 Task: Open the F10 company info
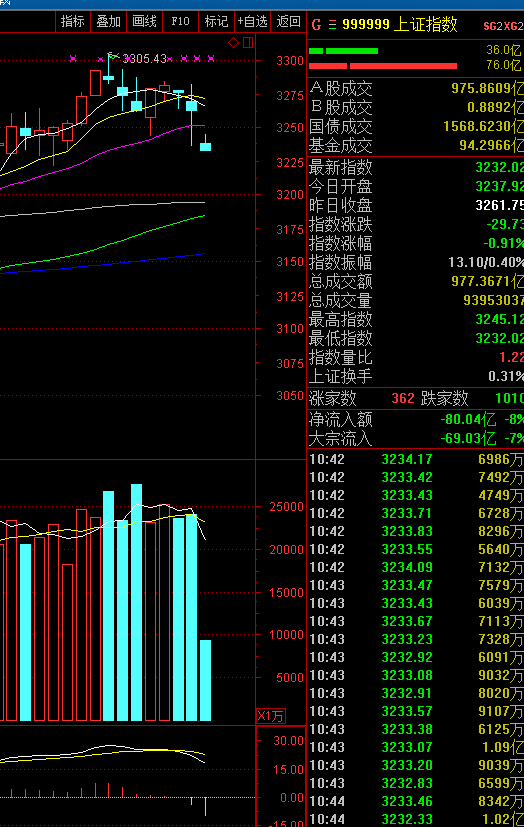180,22
